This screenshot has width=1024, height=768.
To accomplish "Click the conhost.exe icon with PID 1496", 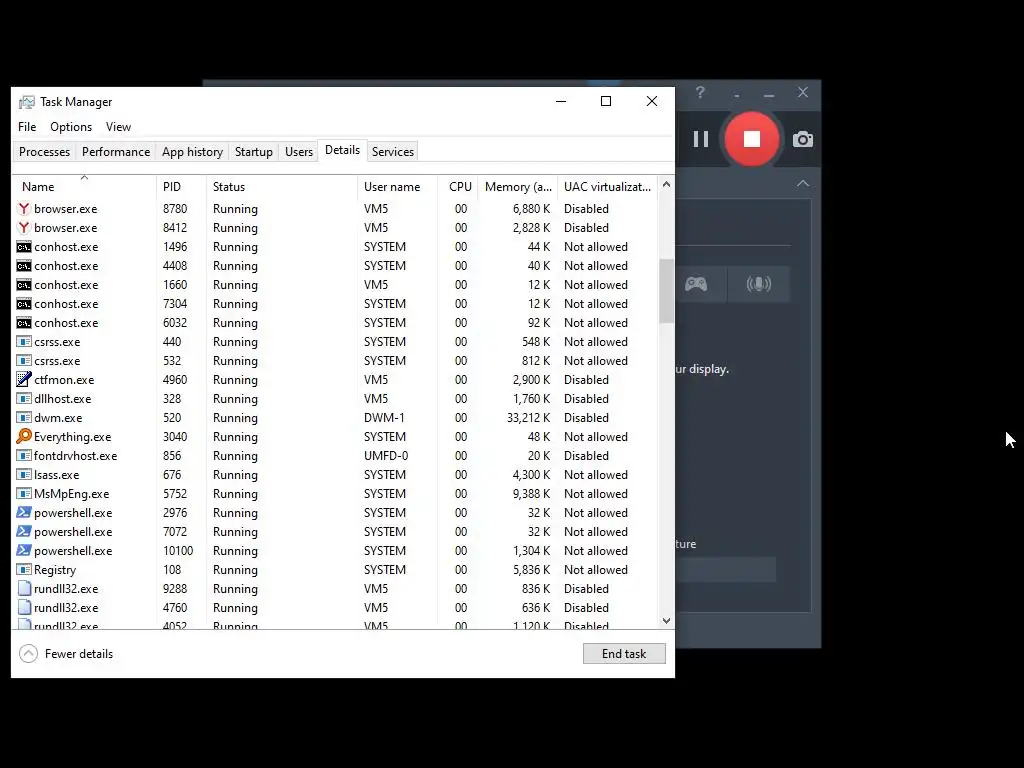I will tap(24, 247).
